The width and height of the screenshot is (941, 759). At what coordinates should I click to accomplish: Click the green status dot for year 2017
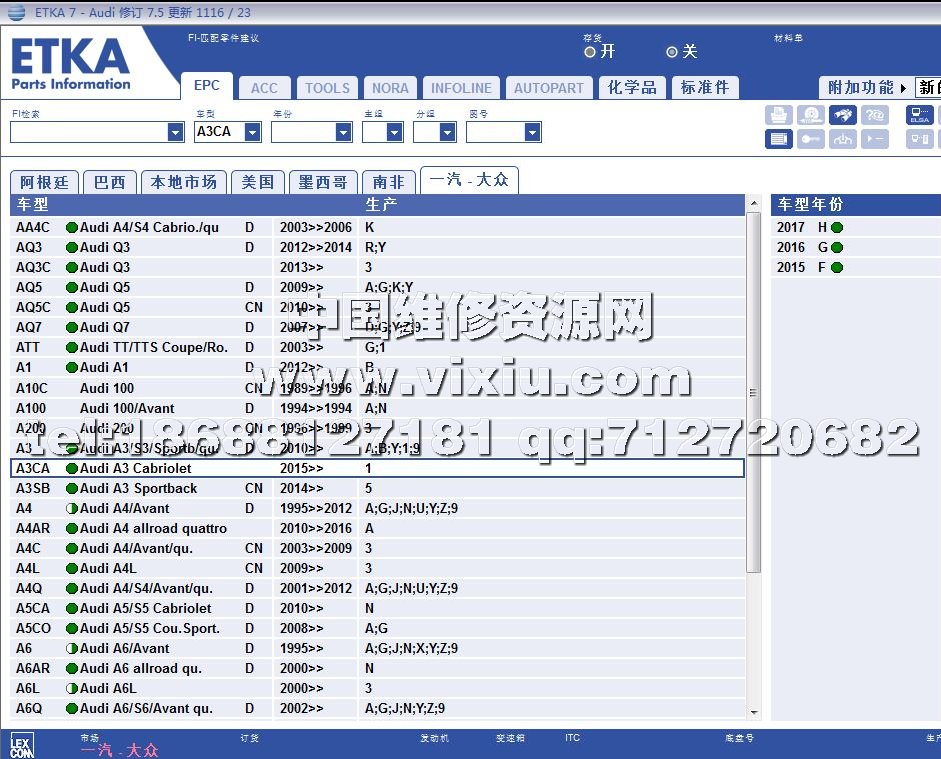tap(837, 227)
